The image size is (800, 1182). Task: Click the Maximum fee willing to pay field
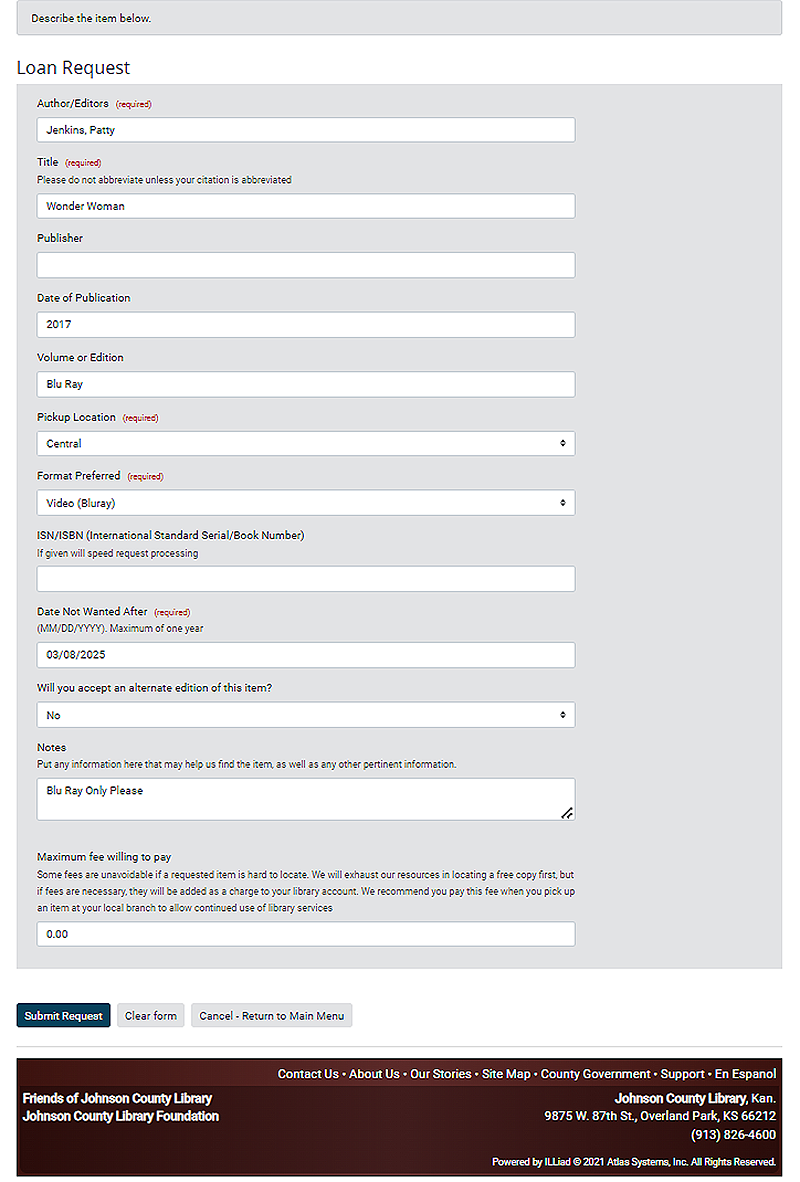[305, 934]
